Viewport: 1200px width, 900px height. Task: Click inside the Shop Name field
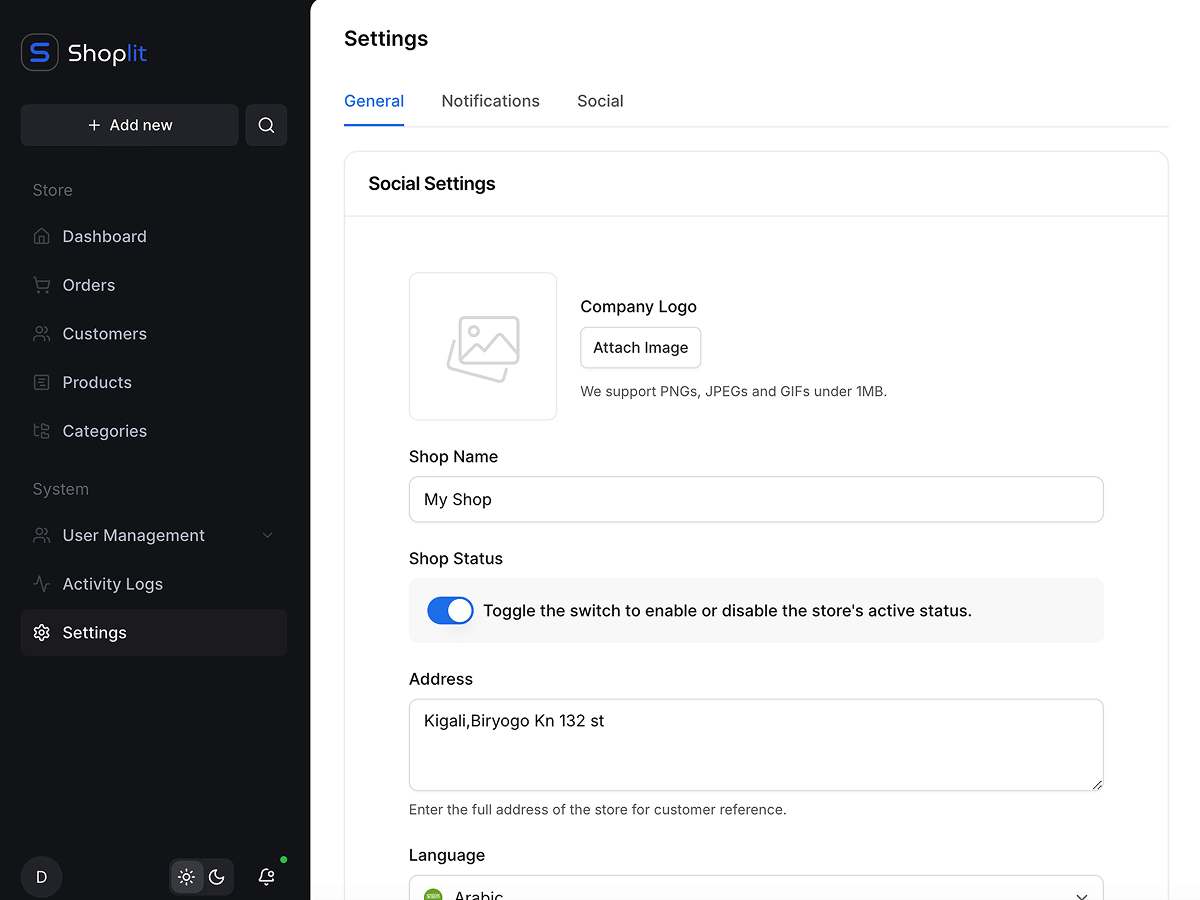pos(756,499)
